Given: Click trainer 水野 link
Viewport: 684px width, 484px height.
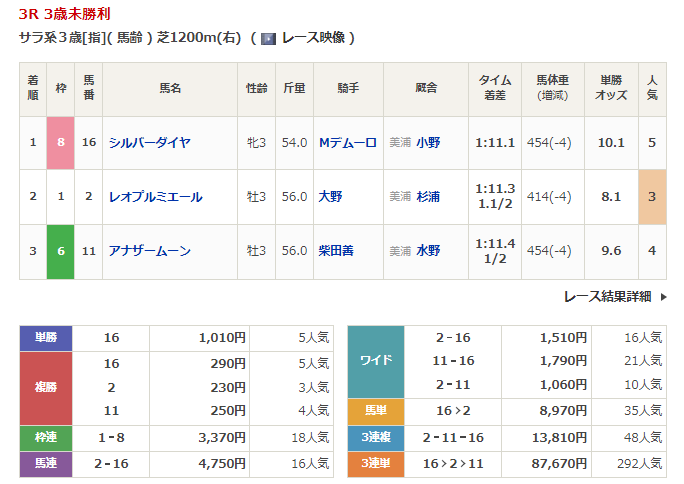Looking at the screenshot, I should click(x=428, y=251).
